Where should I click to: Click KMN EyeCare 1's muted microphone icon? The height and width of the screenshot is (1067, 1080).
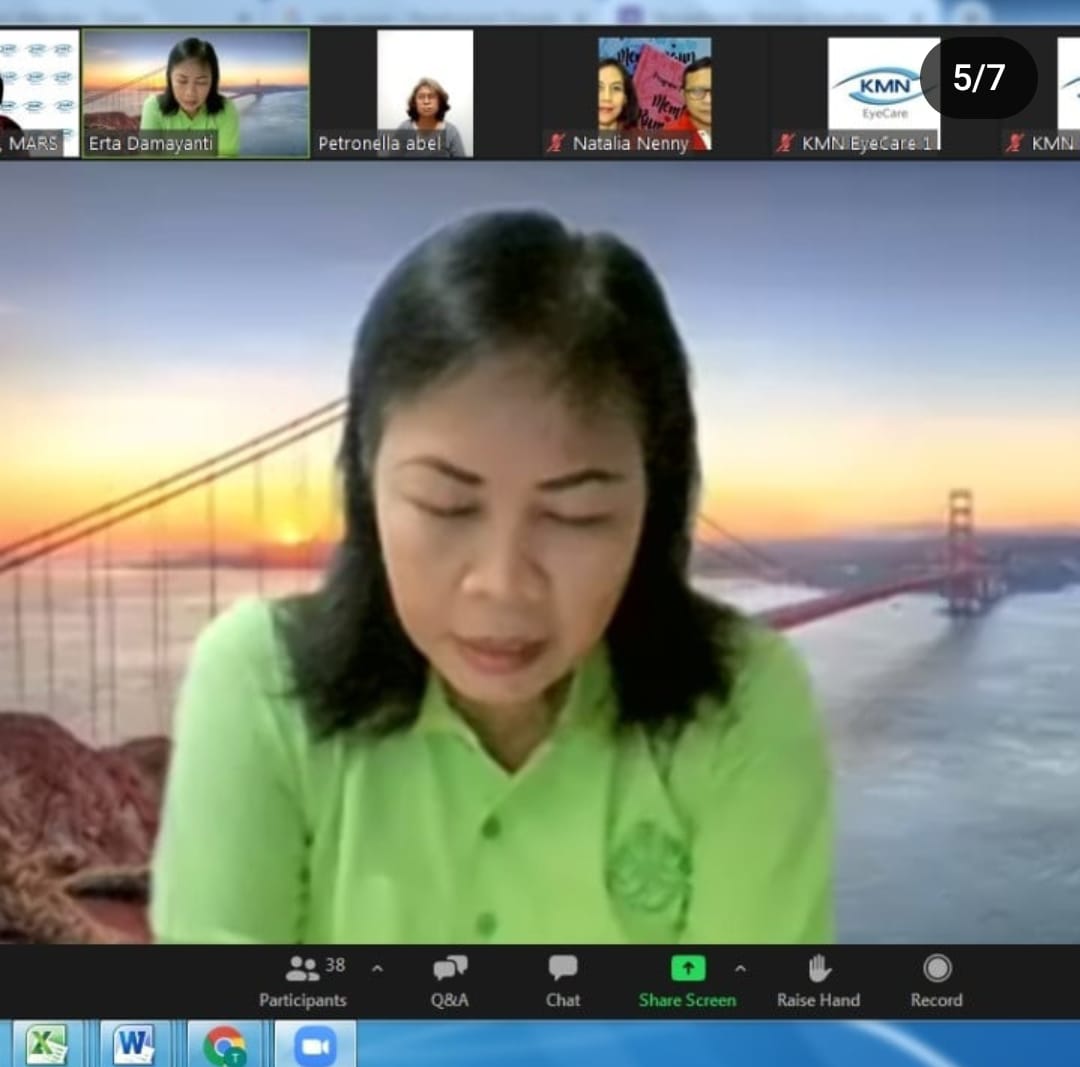[x=786, y=143]
